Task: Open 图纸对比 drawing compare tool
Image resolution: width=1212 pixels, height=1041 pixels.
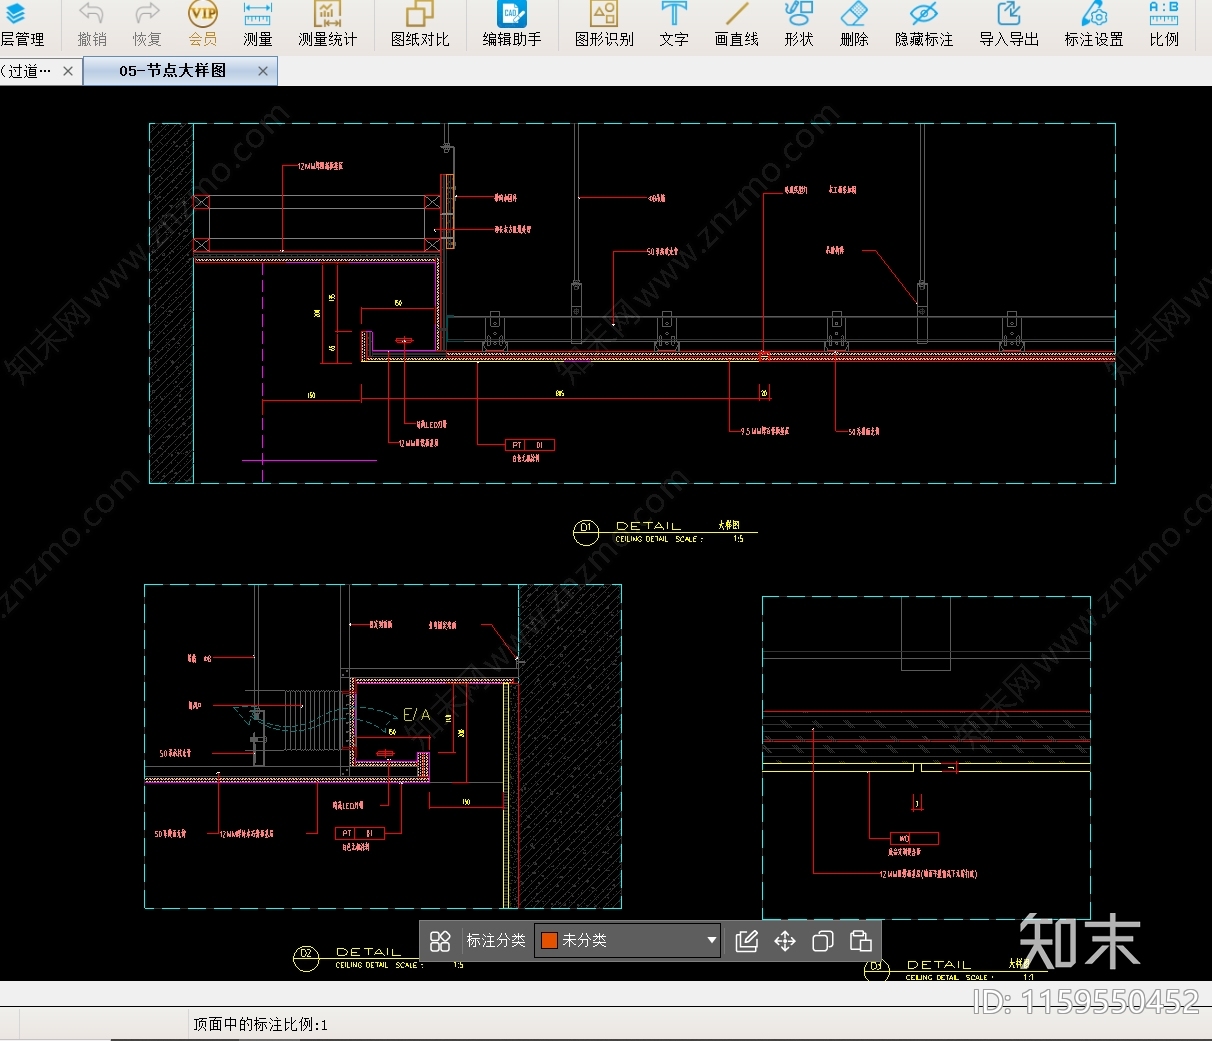Action: pyautogui.click(x=420, y=25)
